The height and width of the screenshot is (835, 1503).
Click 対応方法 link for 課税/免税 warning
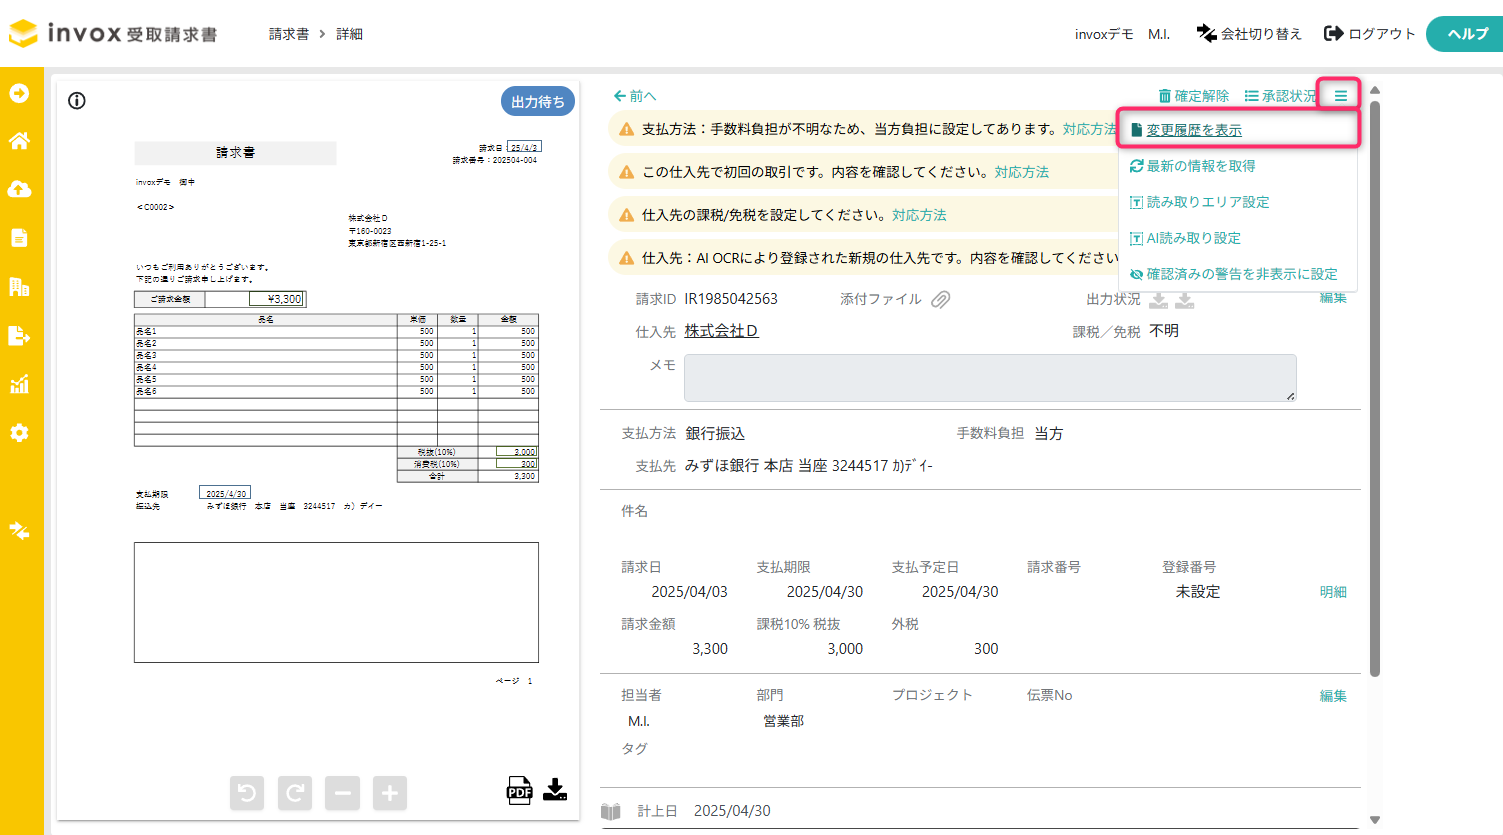click(x=919, y=215)
